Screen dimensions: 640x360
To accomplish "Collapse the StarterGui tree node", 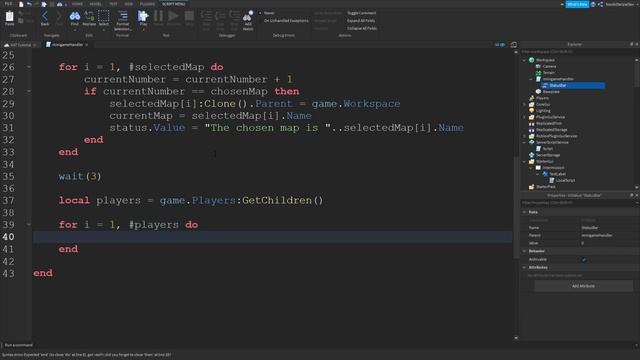I will (x=524, y=162).
